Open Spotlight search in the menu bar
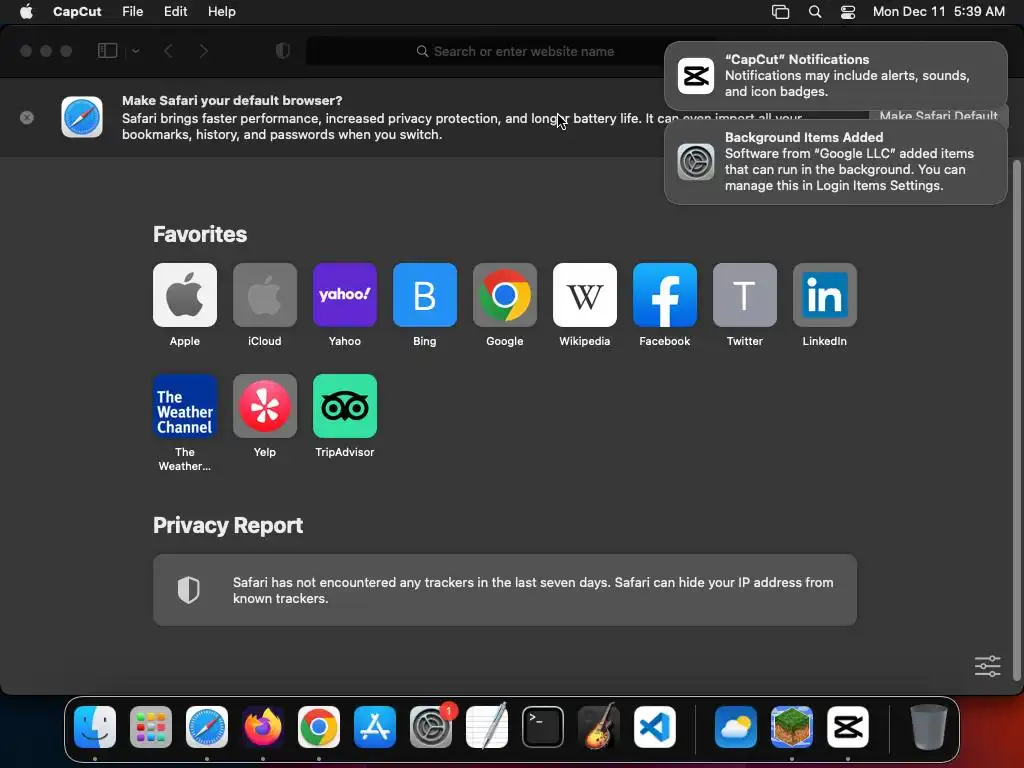 (815, 12)
